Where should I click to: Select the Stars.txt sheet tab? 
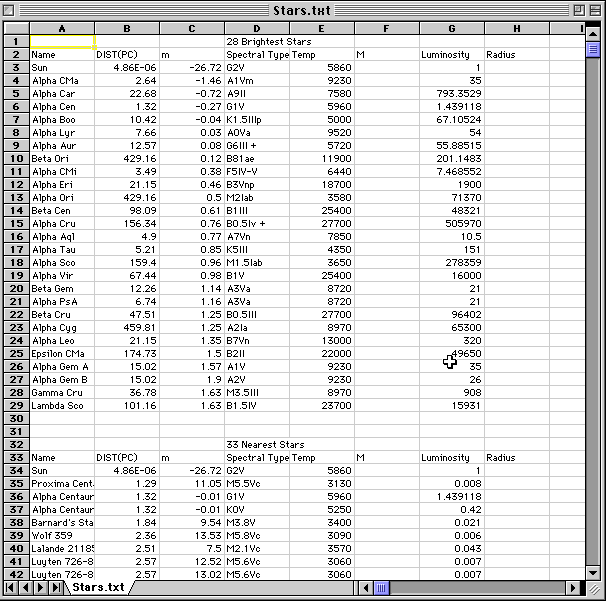click(98, 587)
